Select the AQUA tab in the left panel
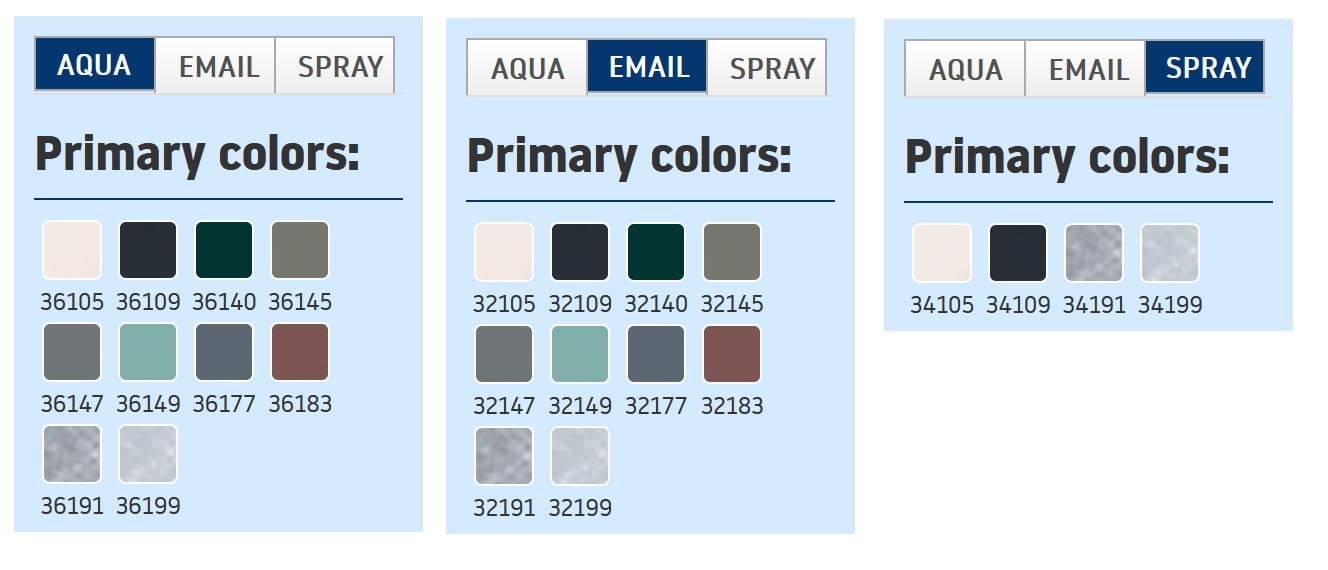 [95, 65]
